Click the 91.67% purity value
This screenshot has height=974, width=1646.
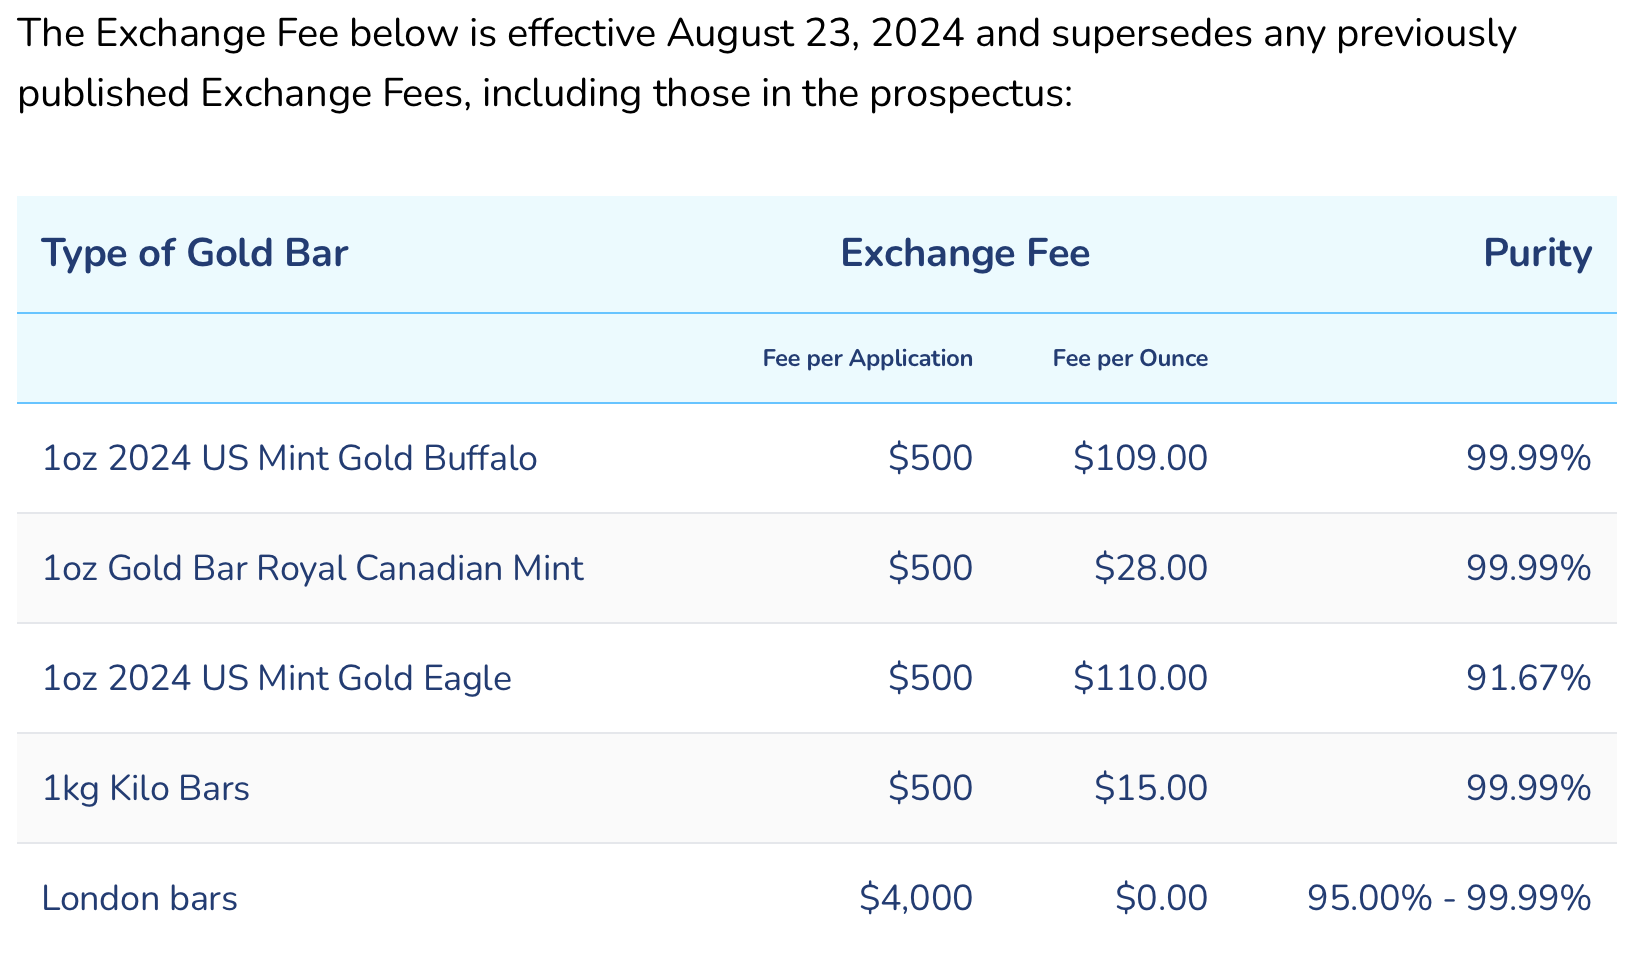coord(1528,678)
